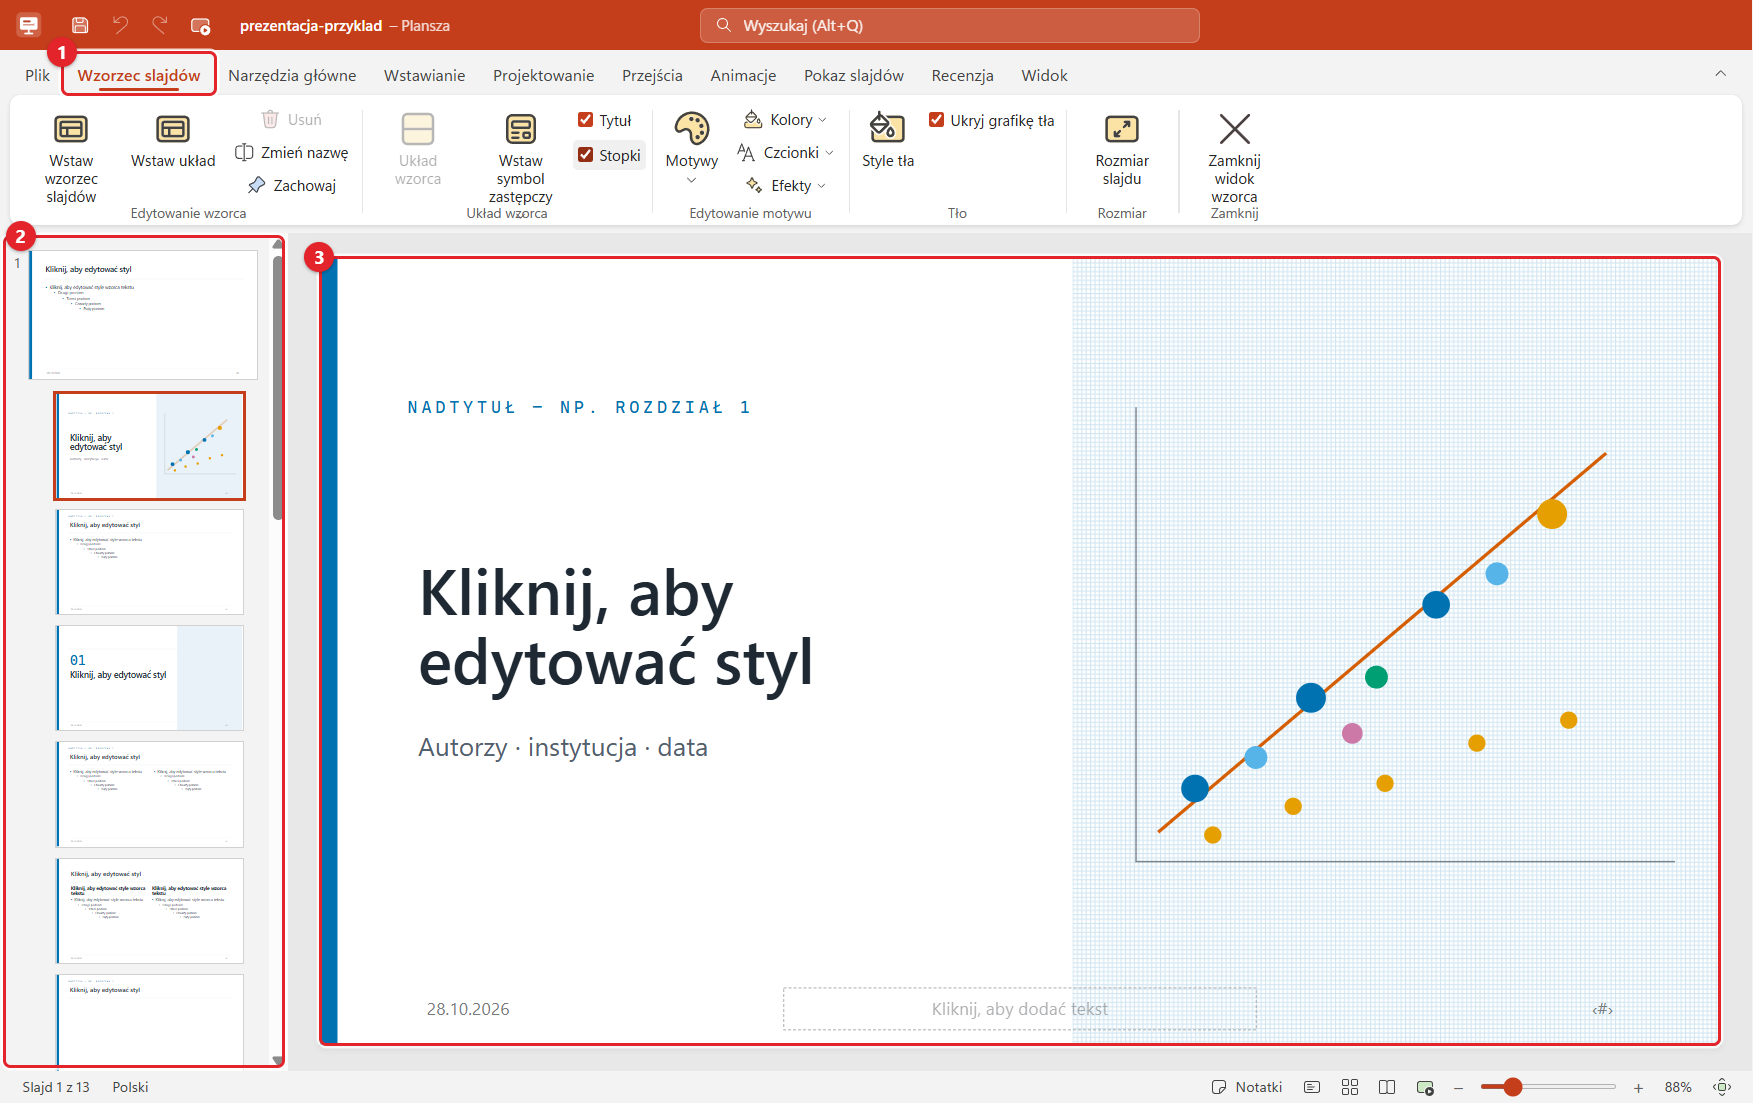Click the zoom in plus icon
Image resolution: width=1753 pixels, height=1103 pixels.
pyautogui.click(x=1638, y=1087)
